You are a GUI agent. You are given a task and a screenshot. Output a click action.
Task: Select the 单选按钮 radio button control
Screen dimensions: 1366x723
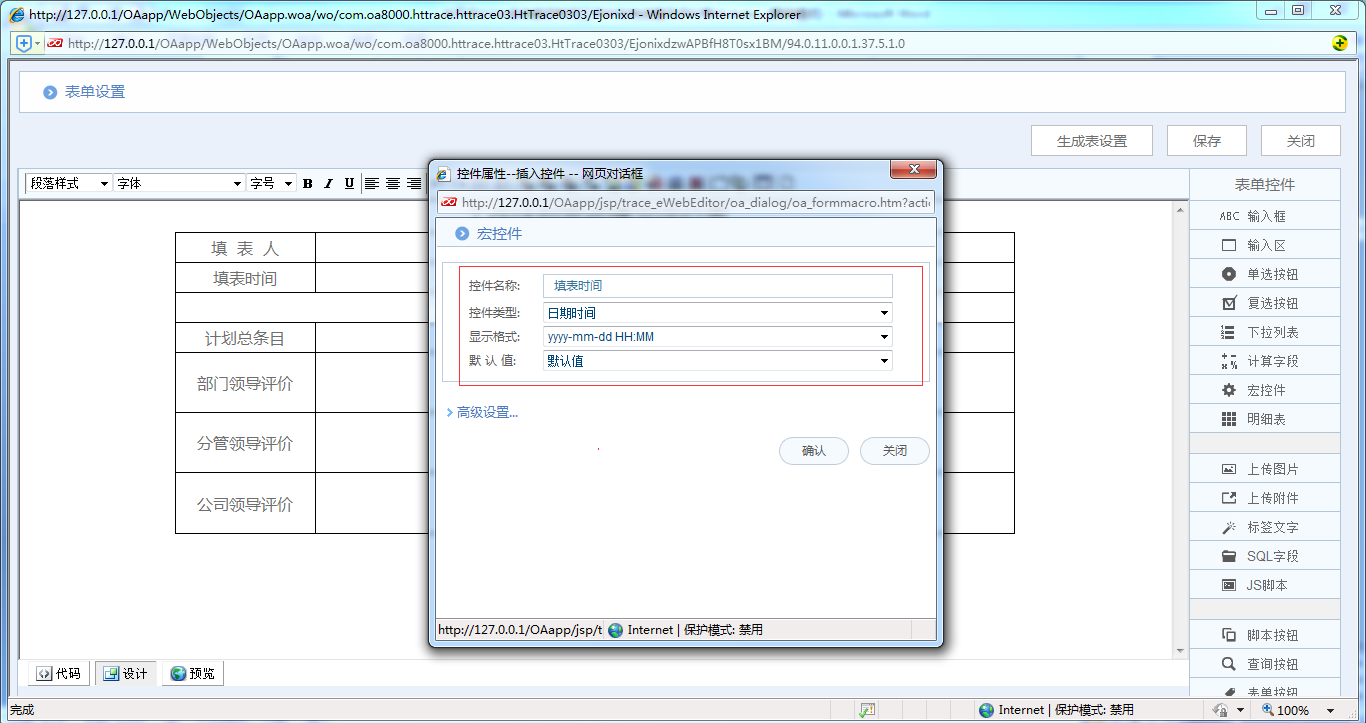tap(1264, 273)
